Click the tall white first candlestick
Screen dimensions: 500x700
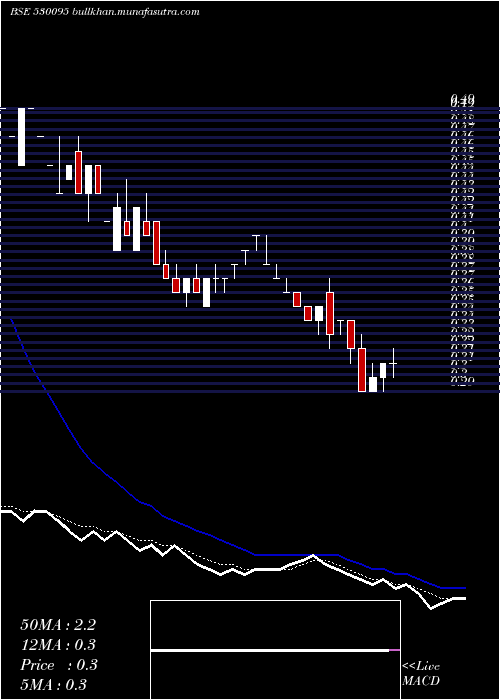pyautogui.click(x=21, y=137)
